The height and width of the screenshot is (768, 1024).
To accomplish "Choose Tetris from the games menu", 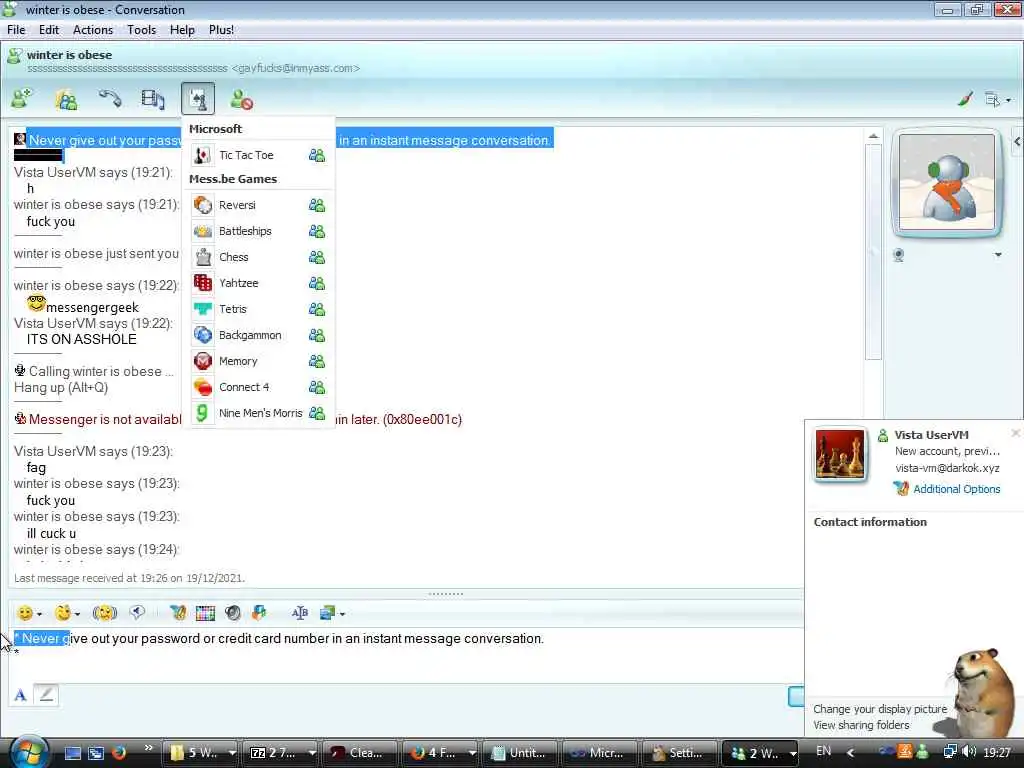I will [232, 309].
